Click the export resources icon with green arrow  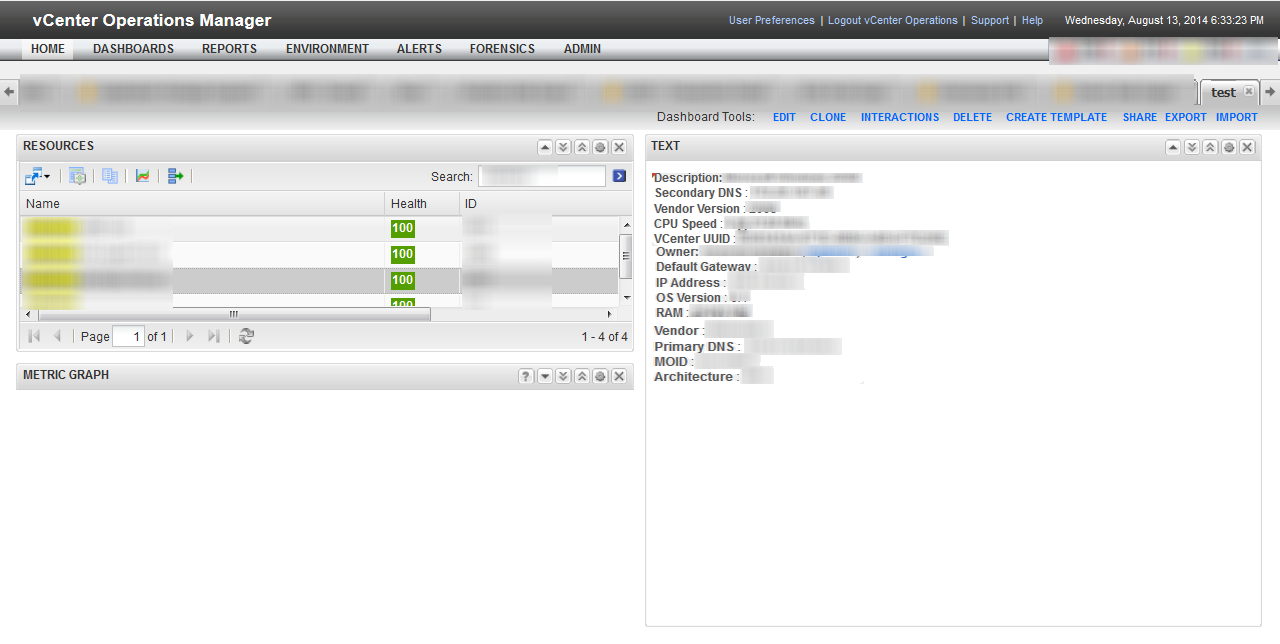[x=175, y=176]
